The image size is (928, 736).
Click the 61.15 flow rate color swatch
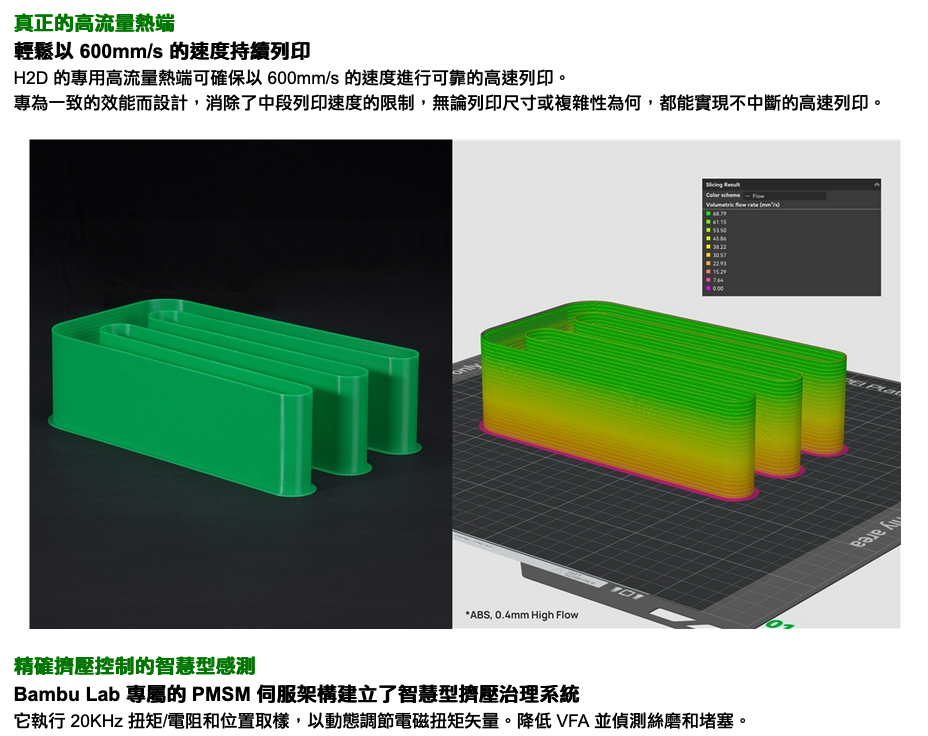point(708,222)
